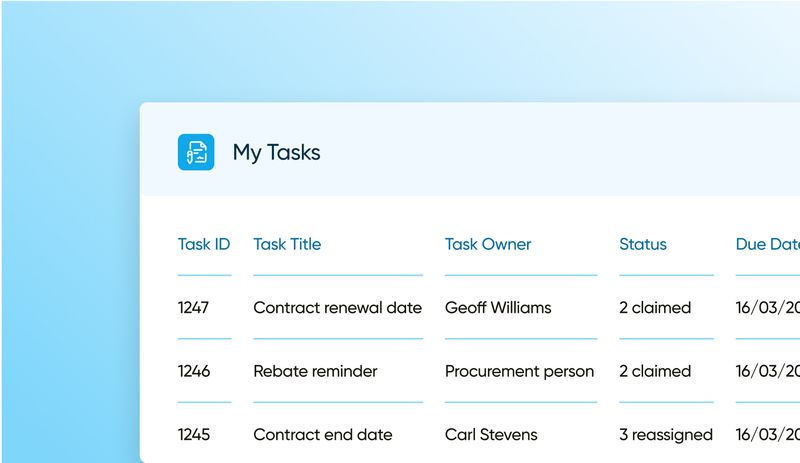800x463 pixels.
Task: Select task ID 1246
Action: pyautogui.click(x=193, y=371)
